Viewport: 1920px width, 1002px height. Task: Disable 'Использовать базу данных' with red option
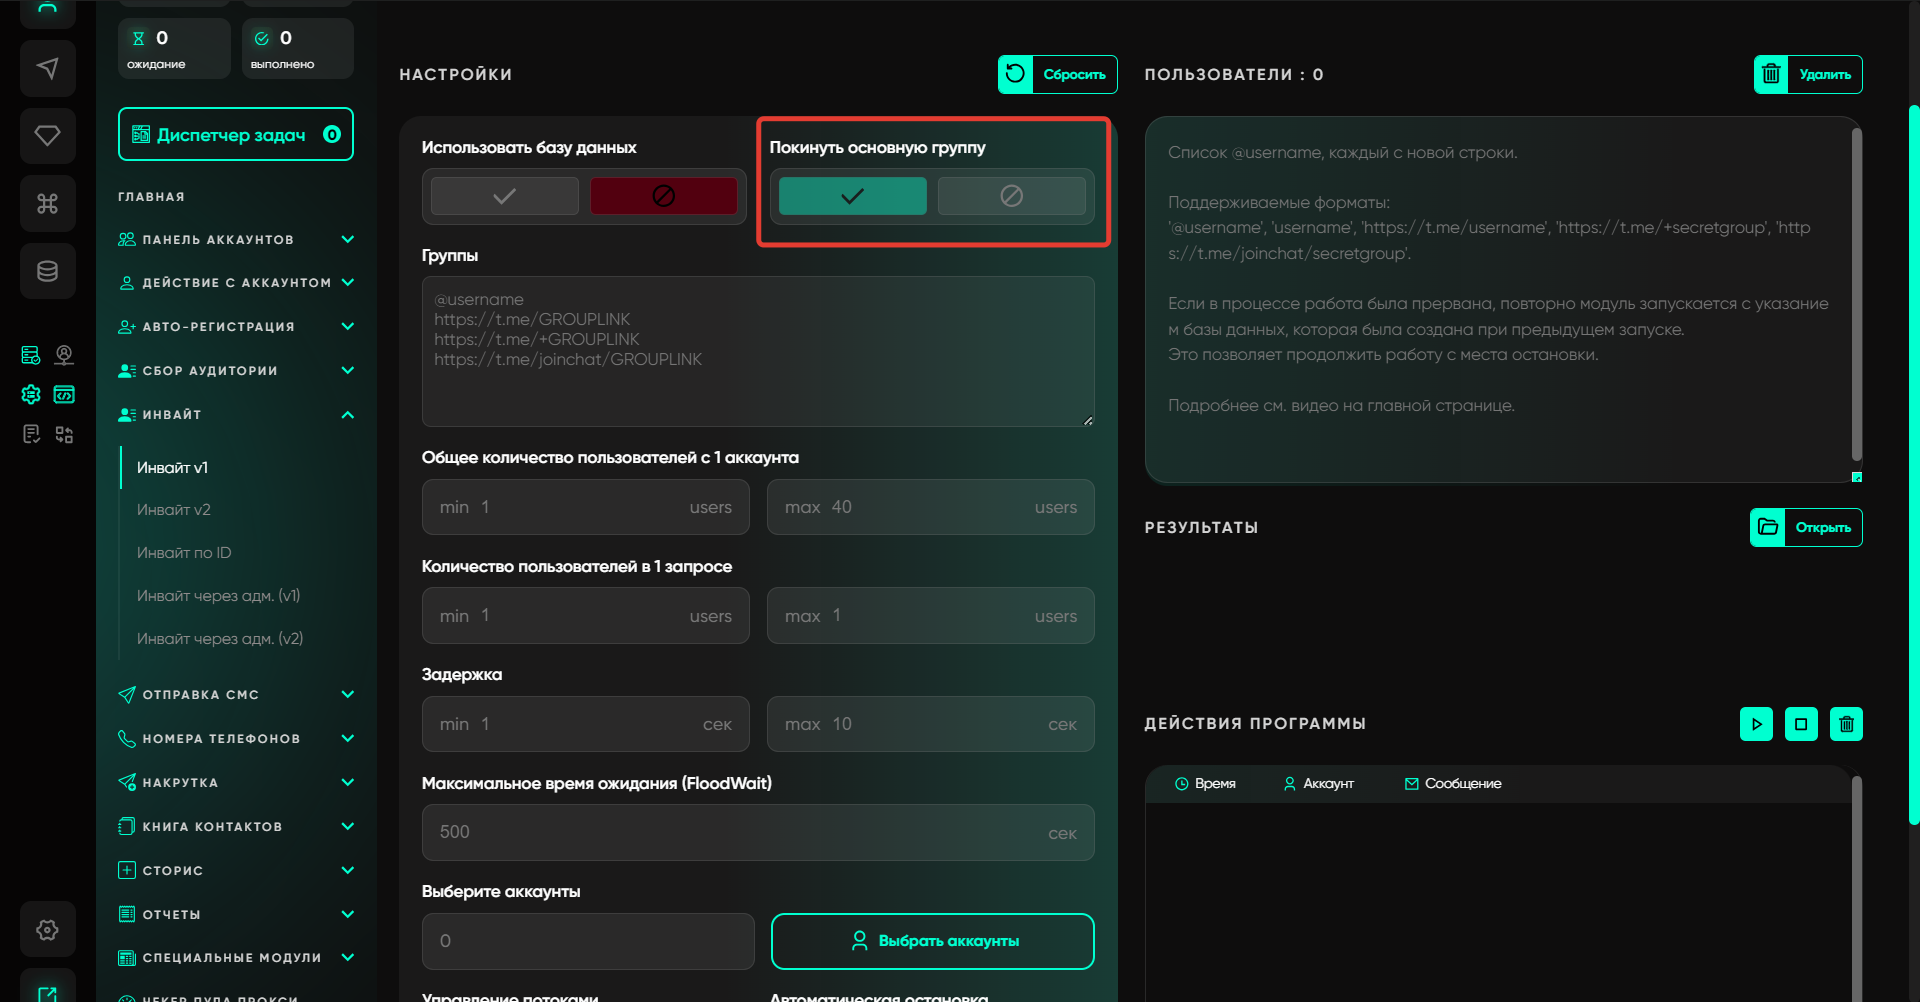pos(663,196)
